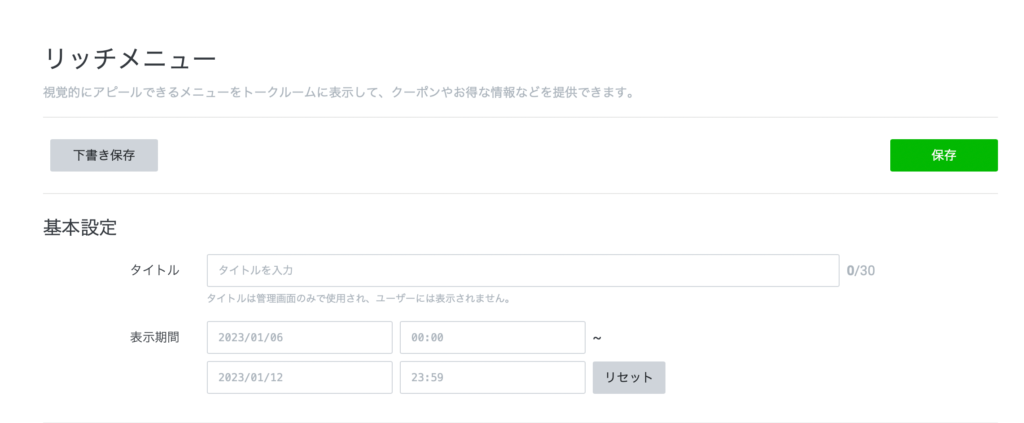Open the start date field 2023/01/06
The width and height of the screenshot is (1024, 423).
(299, 337)
